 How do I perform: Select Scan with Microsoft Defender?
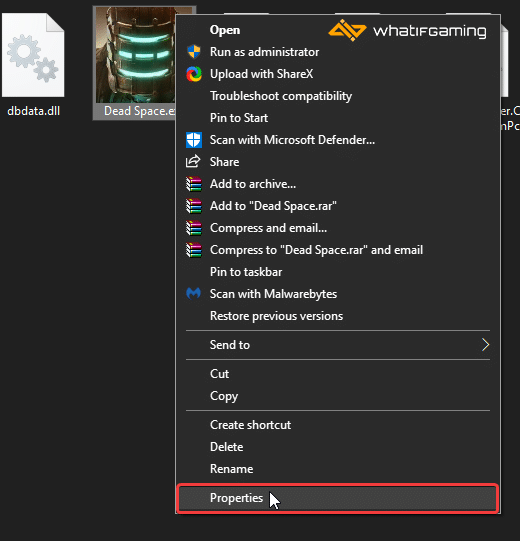click(338, 140)
